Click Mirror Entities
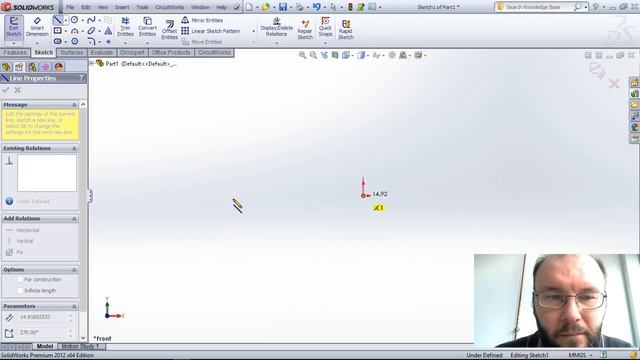 (x=202, y=20)
